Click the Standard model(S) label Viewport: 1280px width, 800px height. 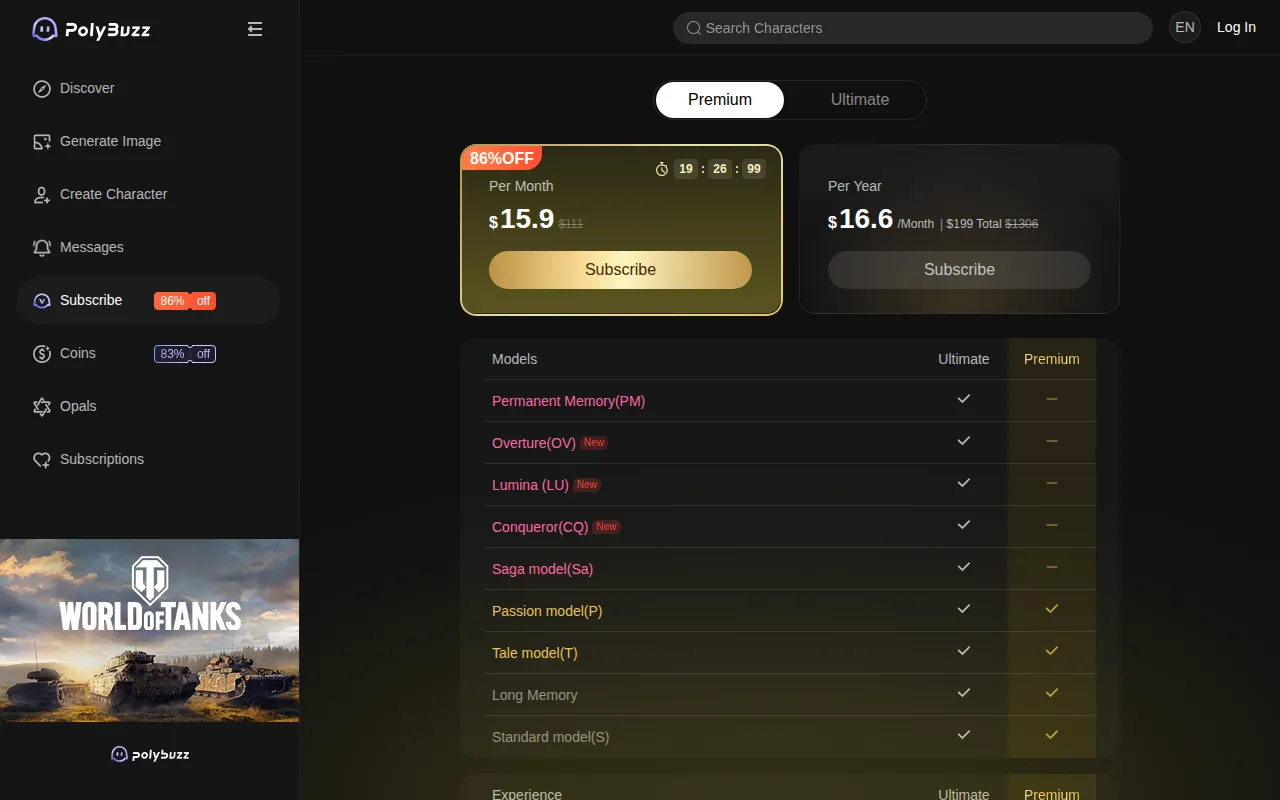[x=551, y=737]
